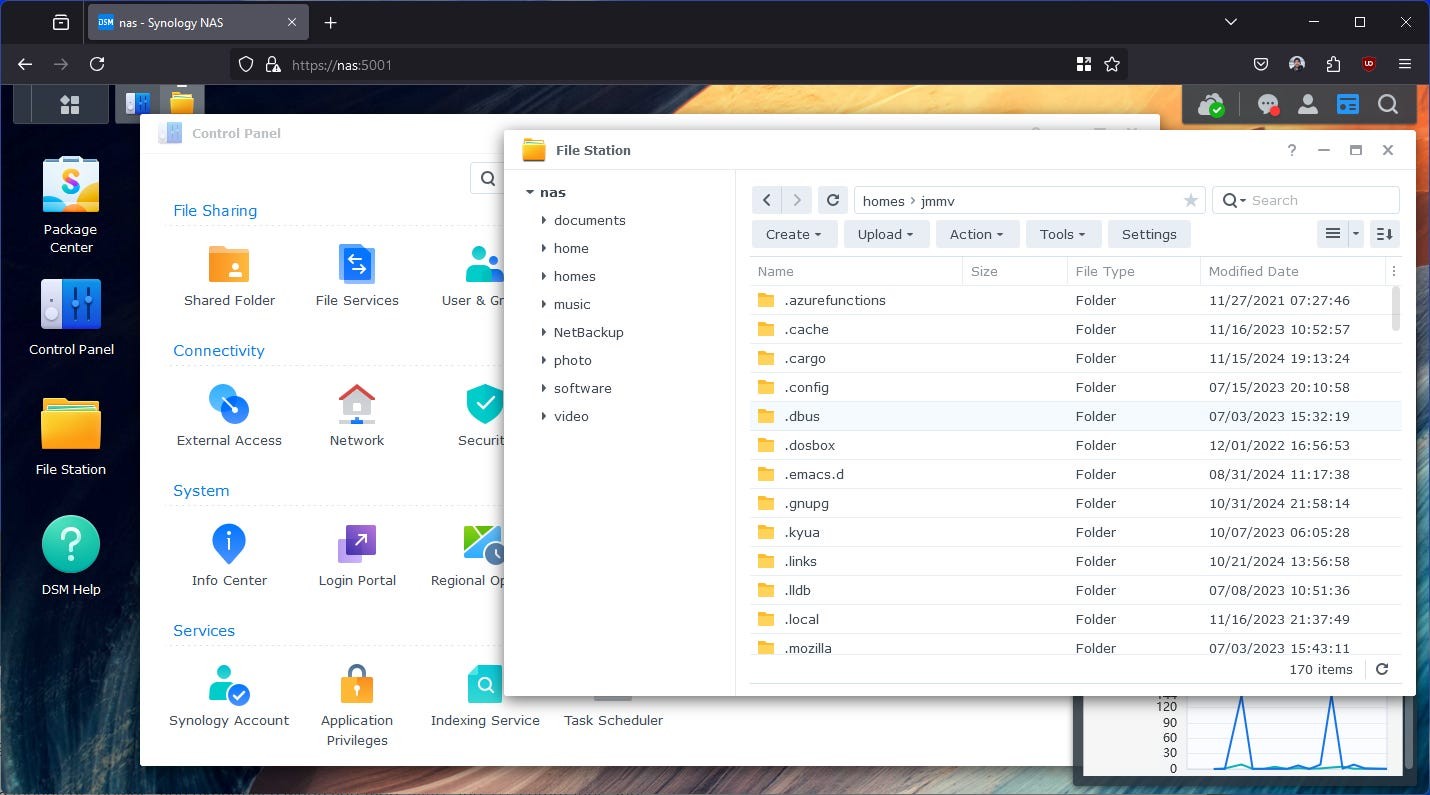Open Network settings in Control Panel

pos(357,416)
